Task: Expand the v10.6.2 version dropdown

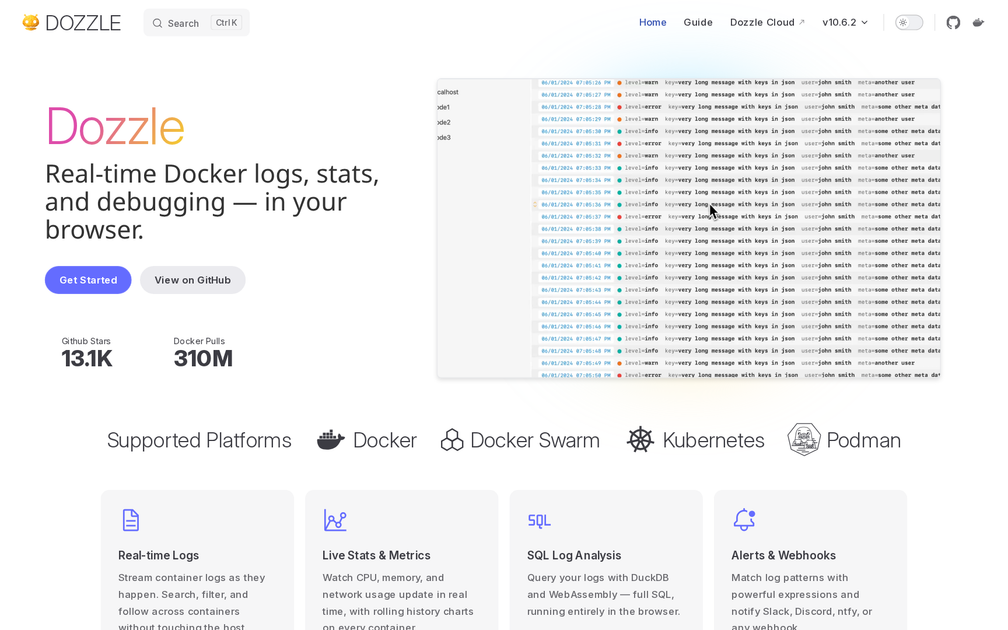Action: point(845,22)
